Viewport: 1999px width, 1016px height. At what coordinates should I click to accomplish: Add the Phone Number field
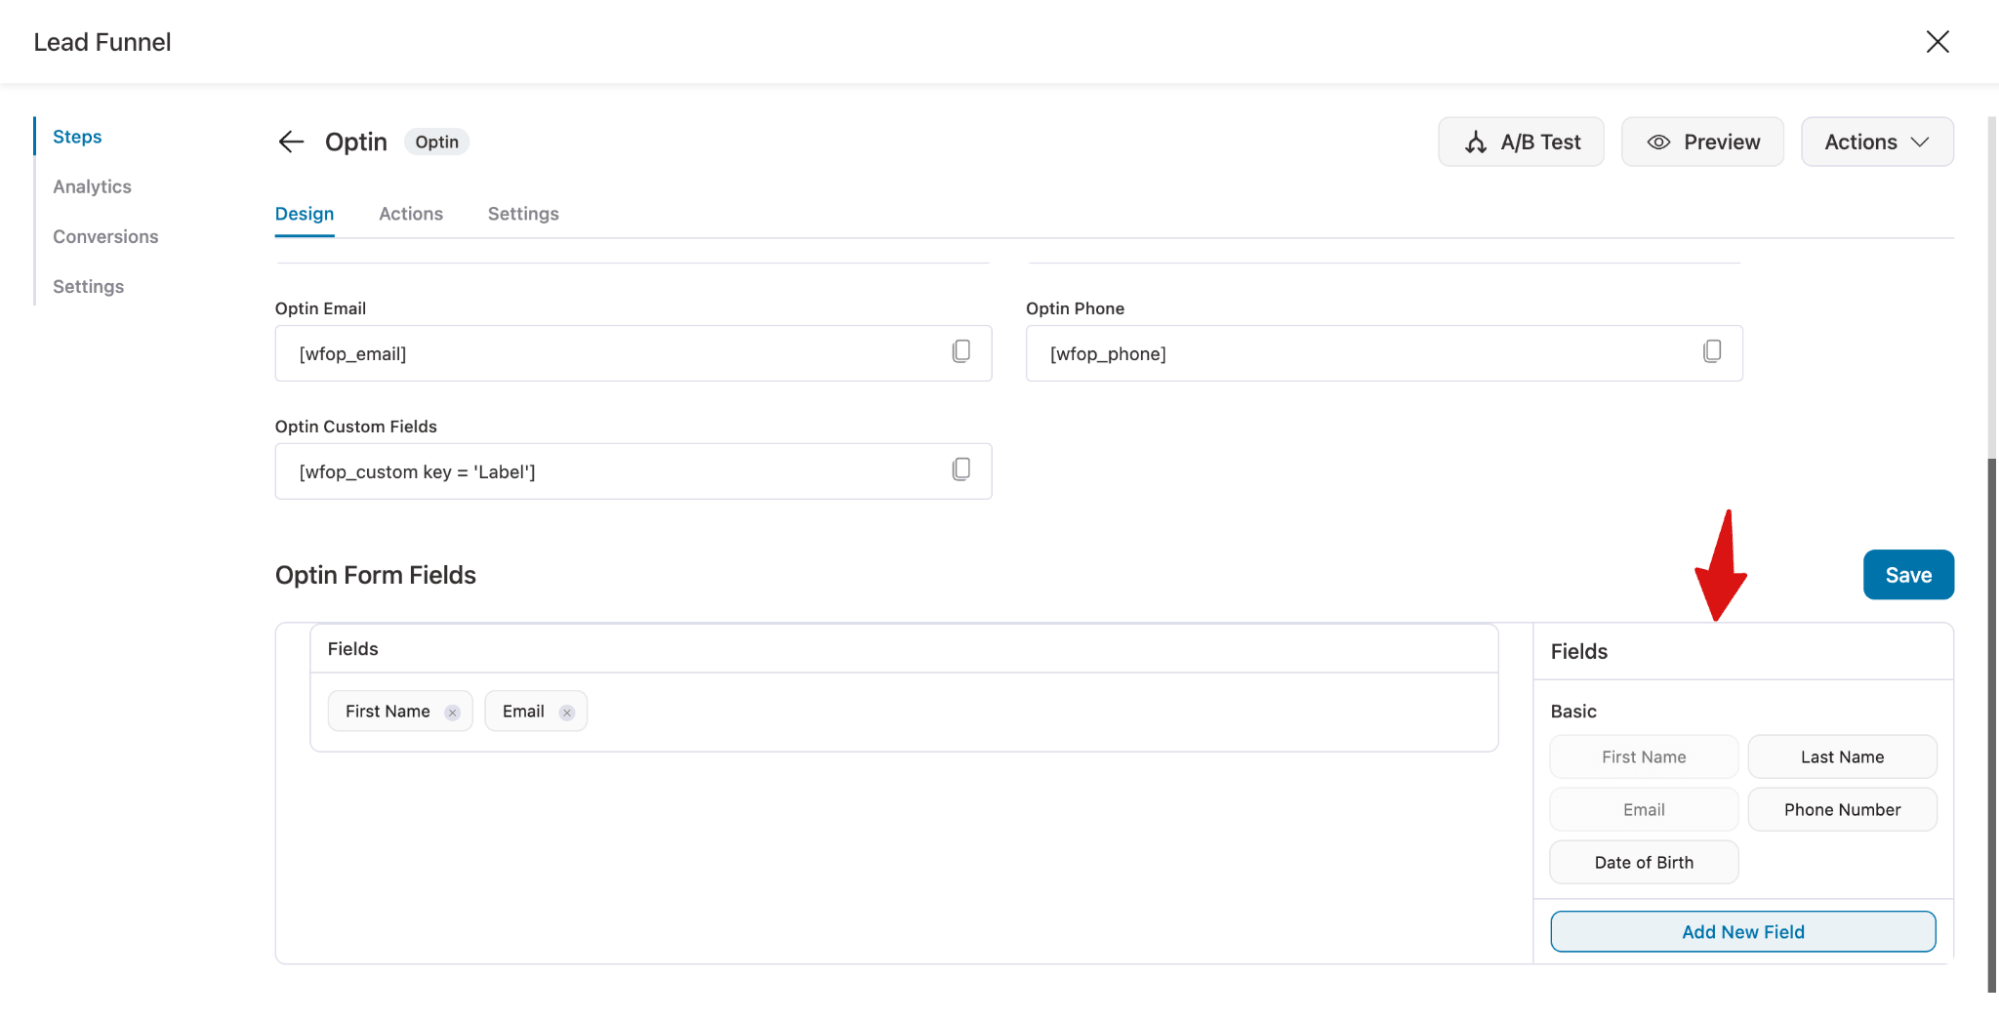pyautogui.click(x=1841, y=809)
